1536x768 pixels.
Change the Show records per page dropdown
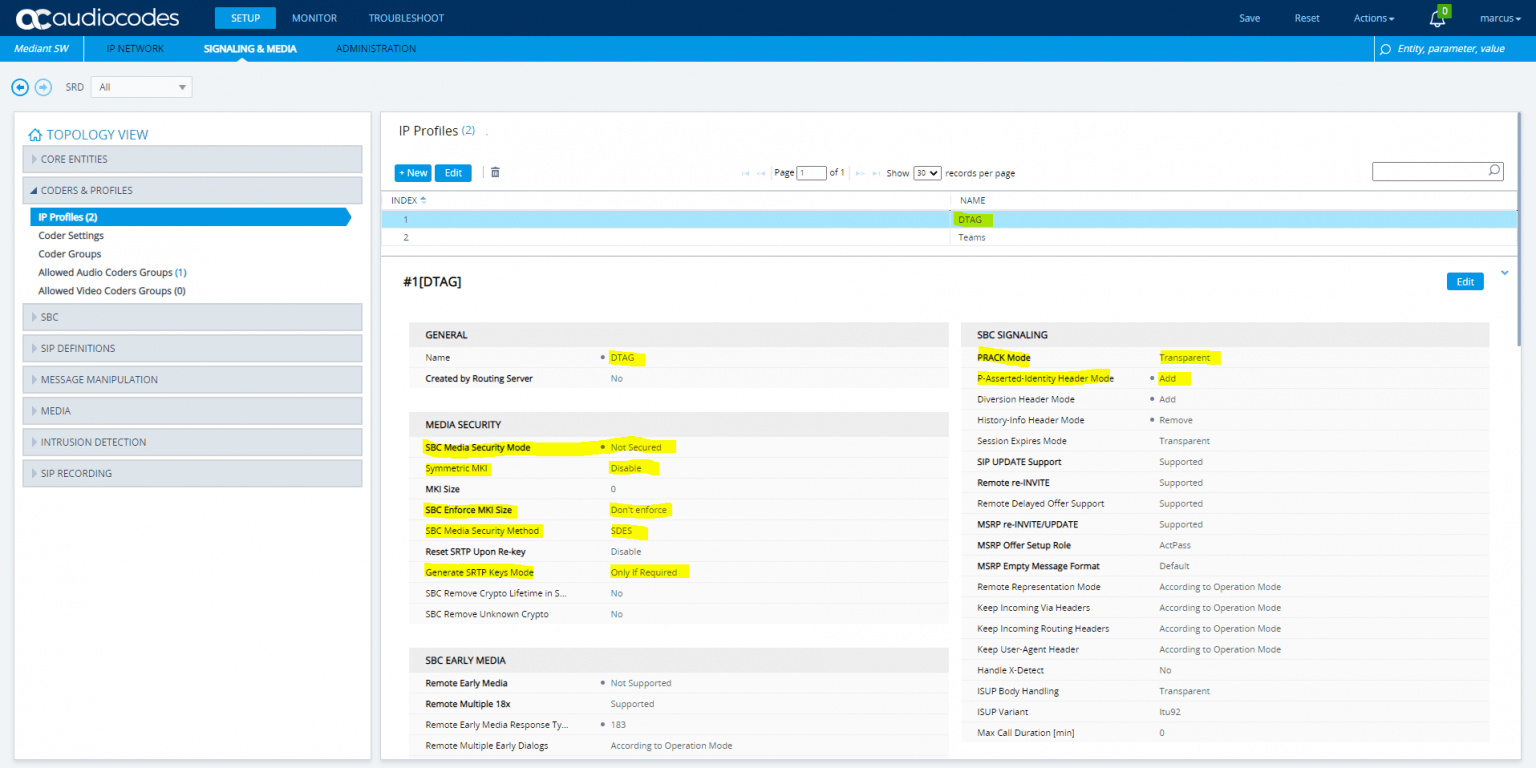[926, 172]
